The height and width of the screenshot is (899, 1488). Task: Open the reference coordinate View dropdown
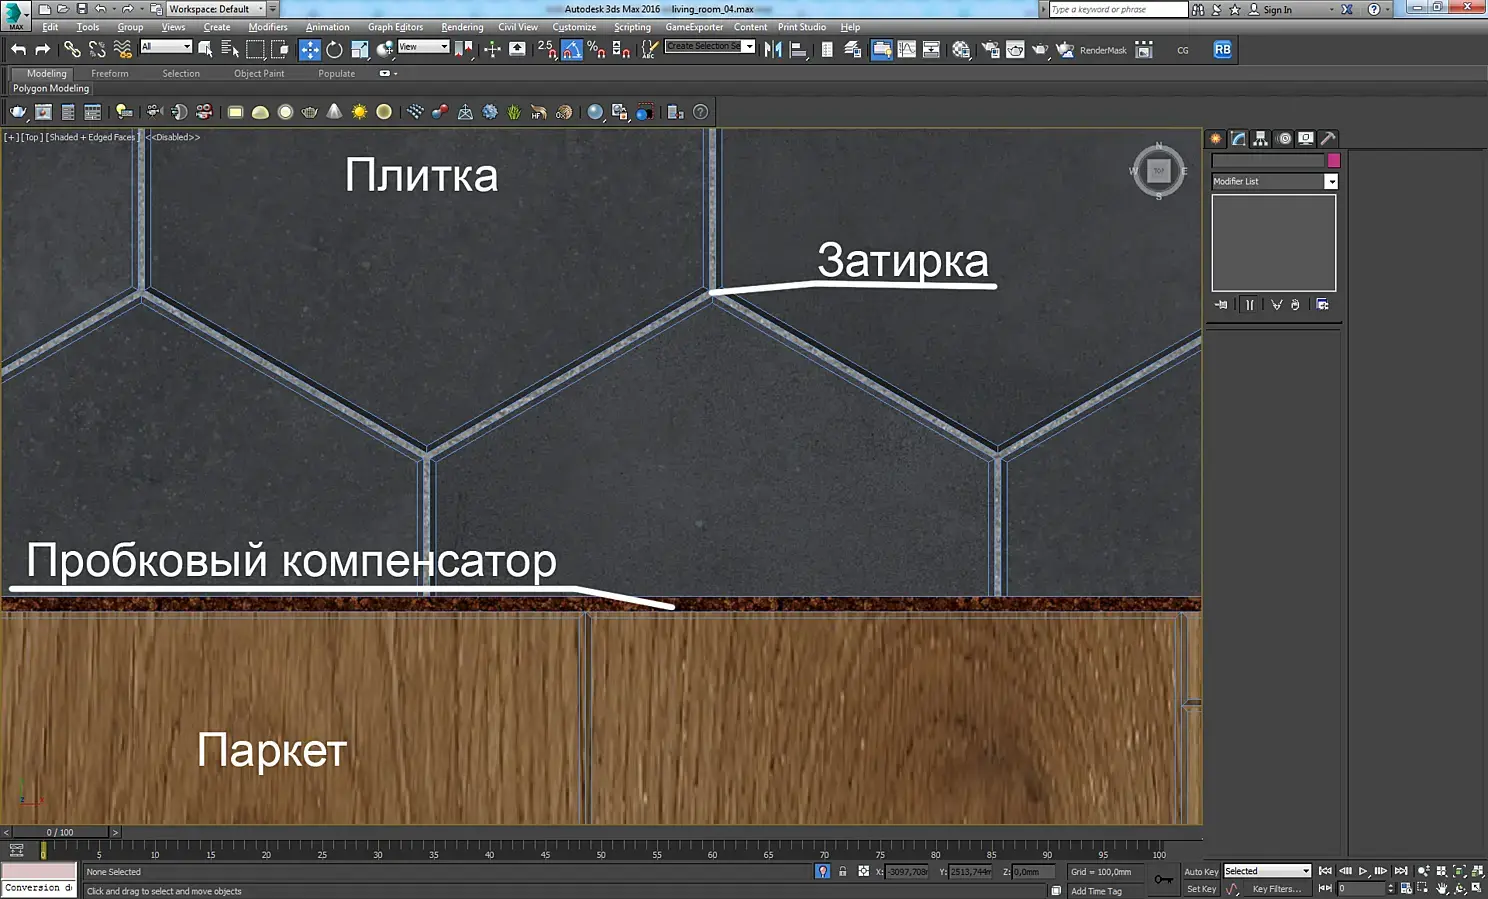click(x=423, y=47)
